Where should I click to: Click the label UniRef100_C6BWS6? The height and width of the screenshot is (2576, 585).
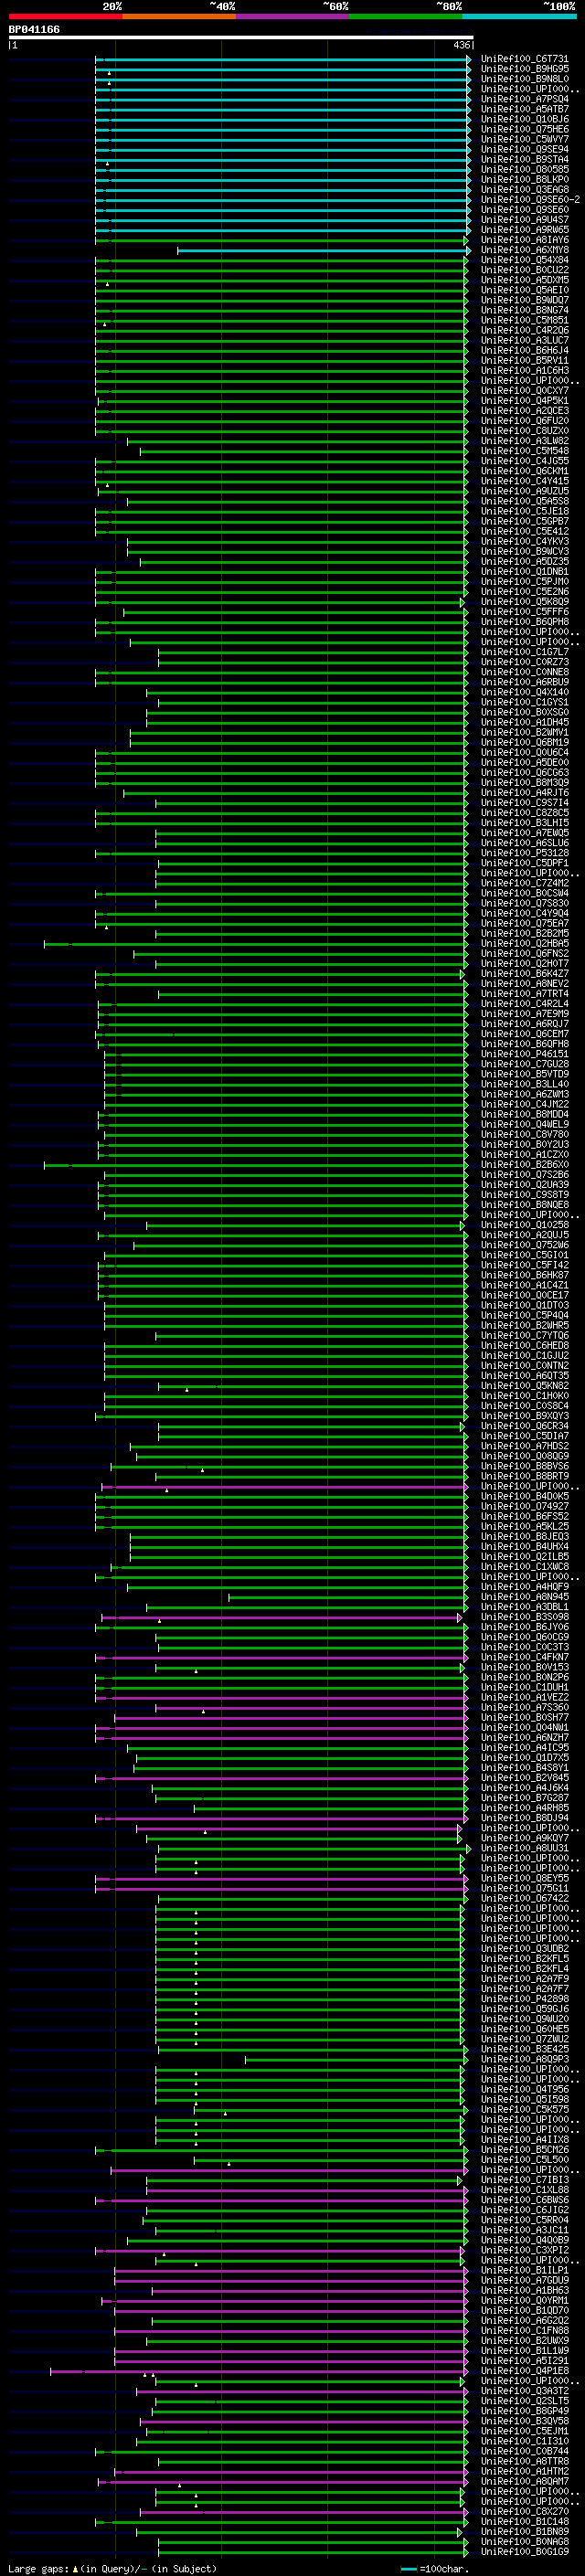[524, 2199]
